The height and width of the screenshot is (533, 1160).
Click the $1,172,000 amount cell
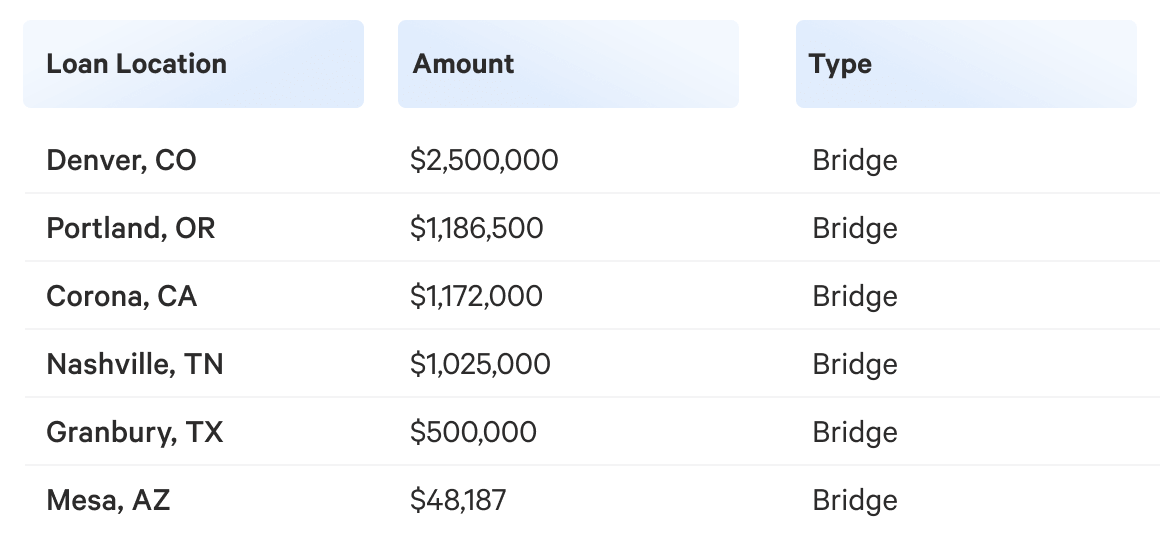click(x=476, y=296)
